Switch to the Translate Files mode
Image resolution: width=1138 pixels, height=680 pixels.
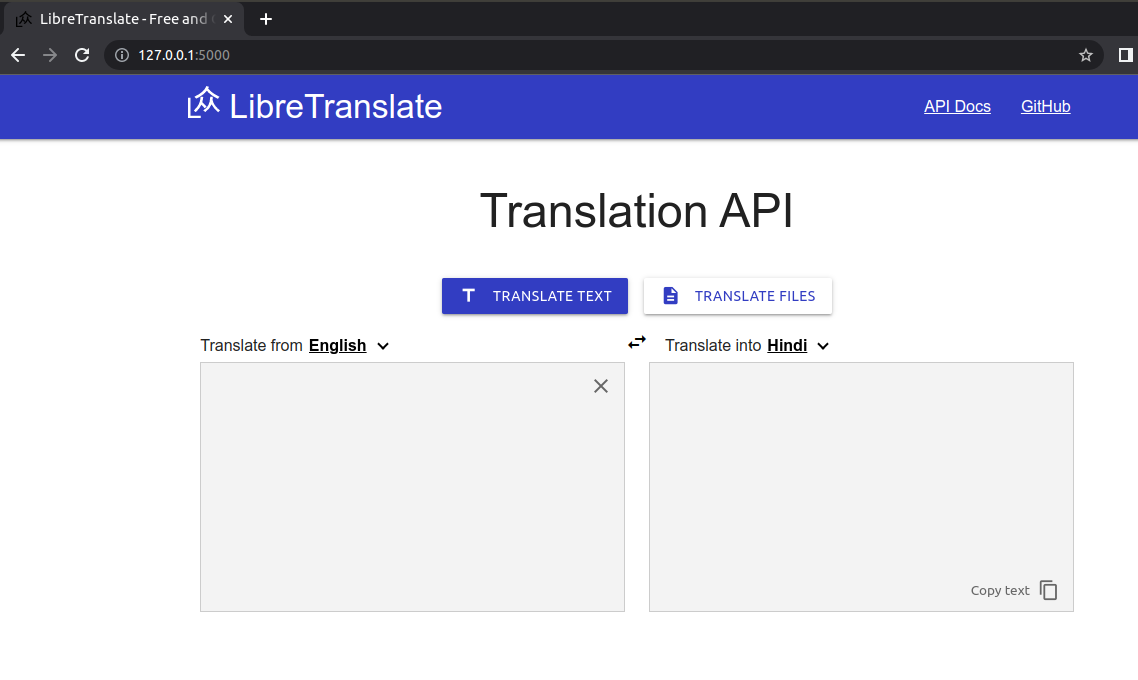(737, 295)
